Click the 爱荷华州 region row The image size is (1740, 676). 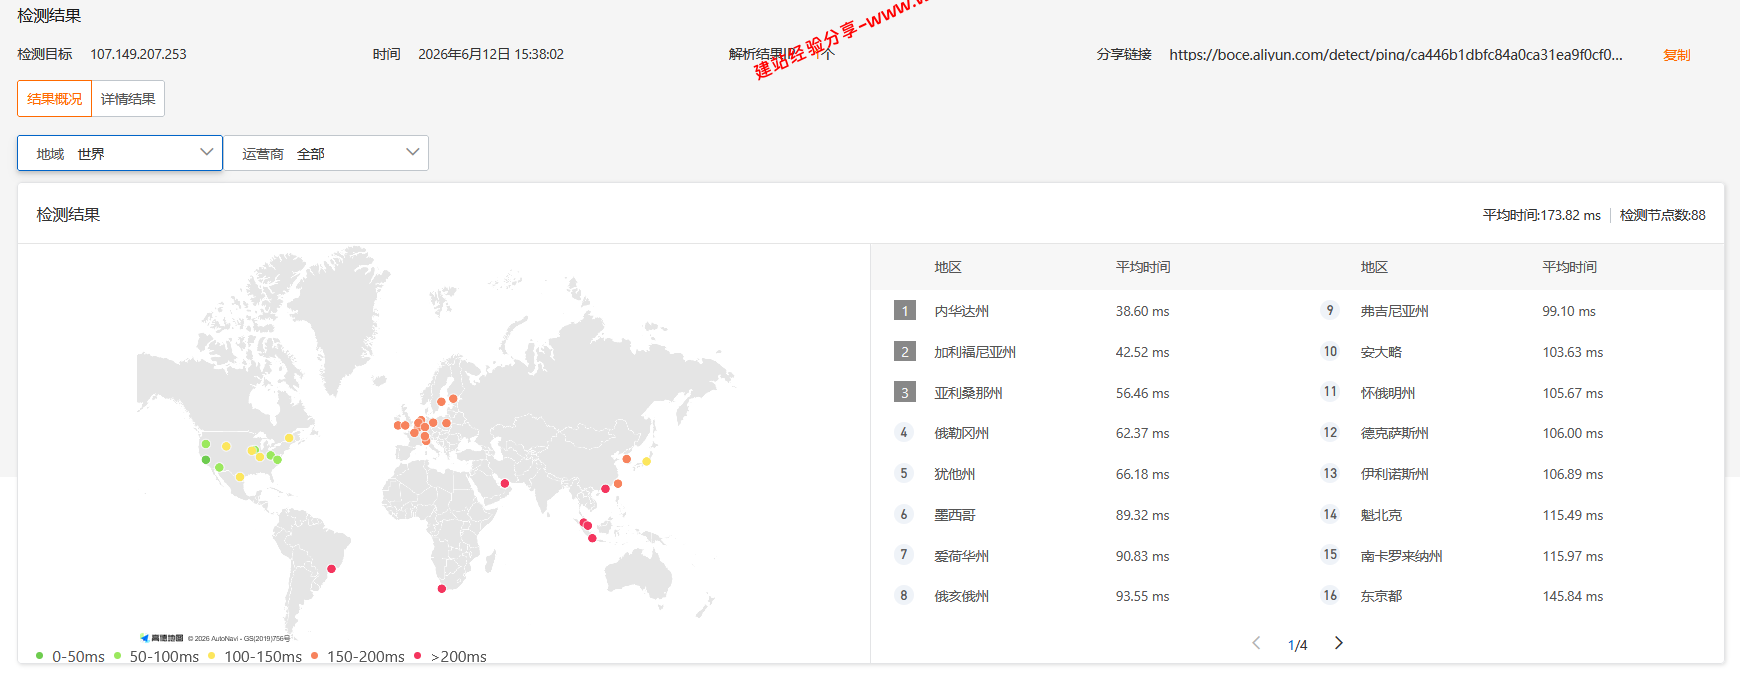(x=1084, y=556)
